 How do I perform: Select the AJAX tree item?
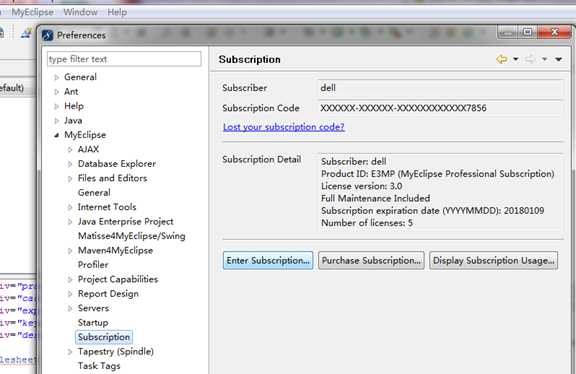(x=88, y=149)
